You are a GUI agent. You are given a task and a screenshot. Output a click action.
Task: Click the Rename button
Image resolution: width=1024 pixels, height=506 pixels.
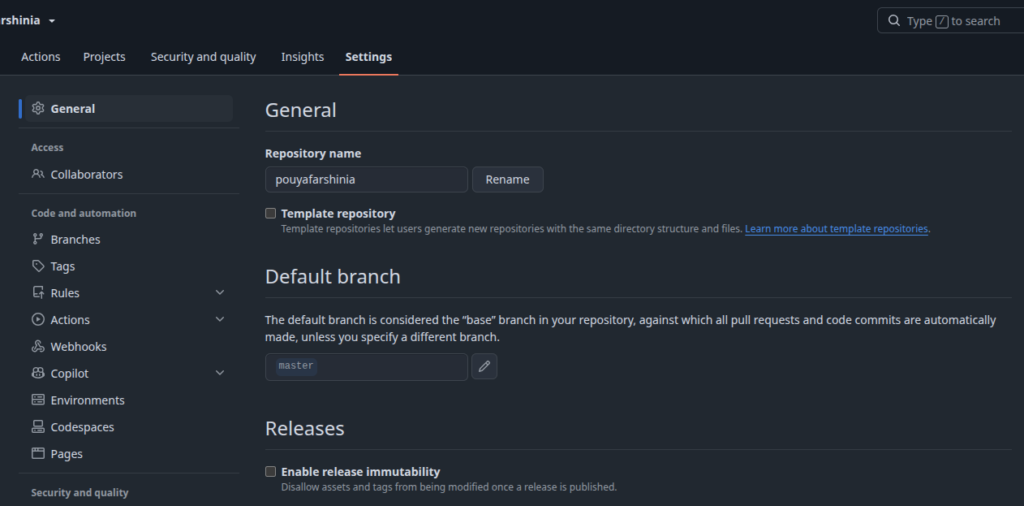507,180
